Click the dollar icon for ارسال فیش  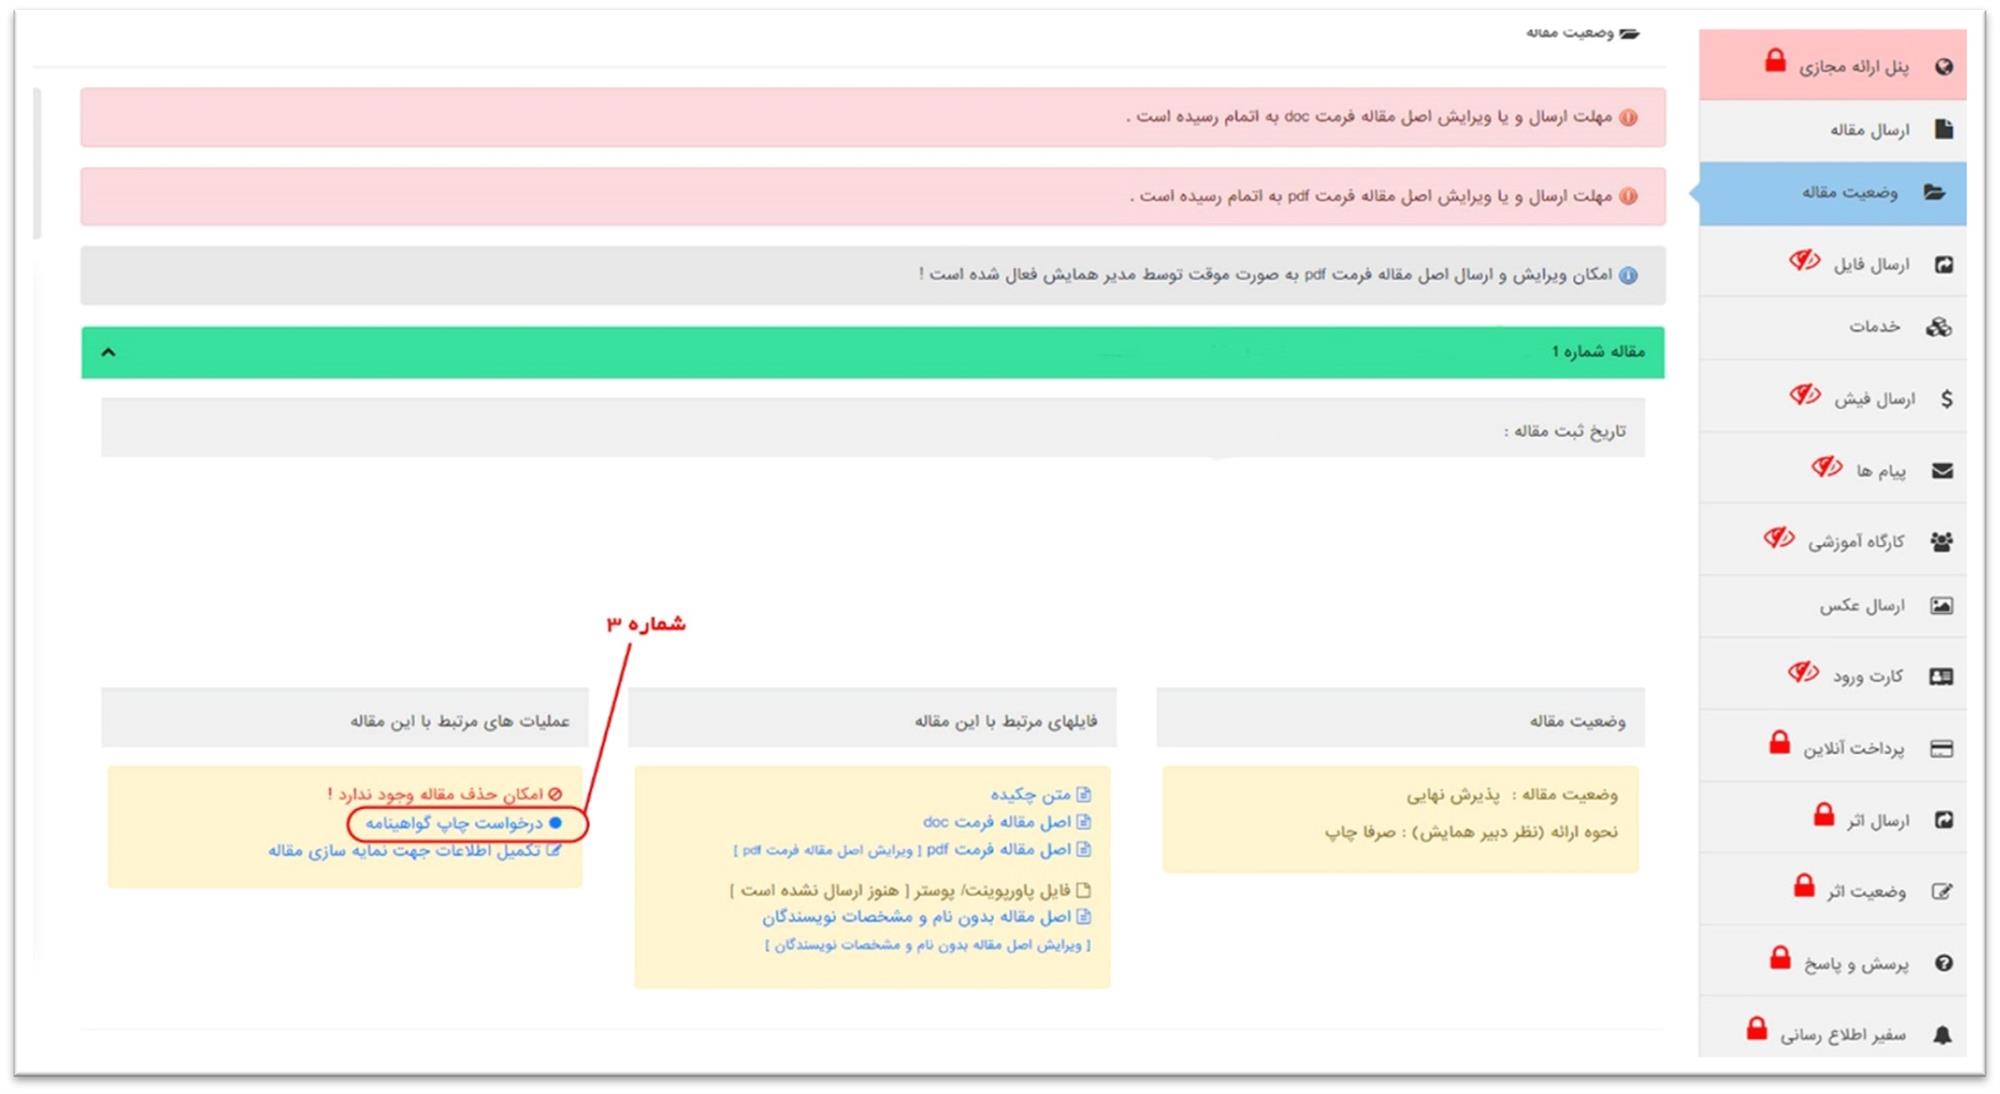[x=1945, y=399]
